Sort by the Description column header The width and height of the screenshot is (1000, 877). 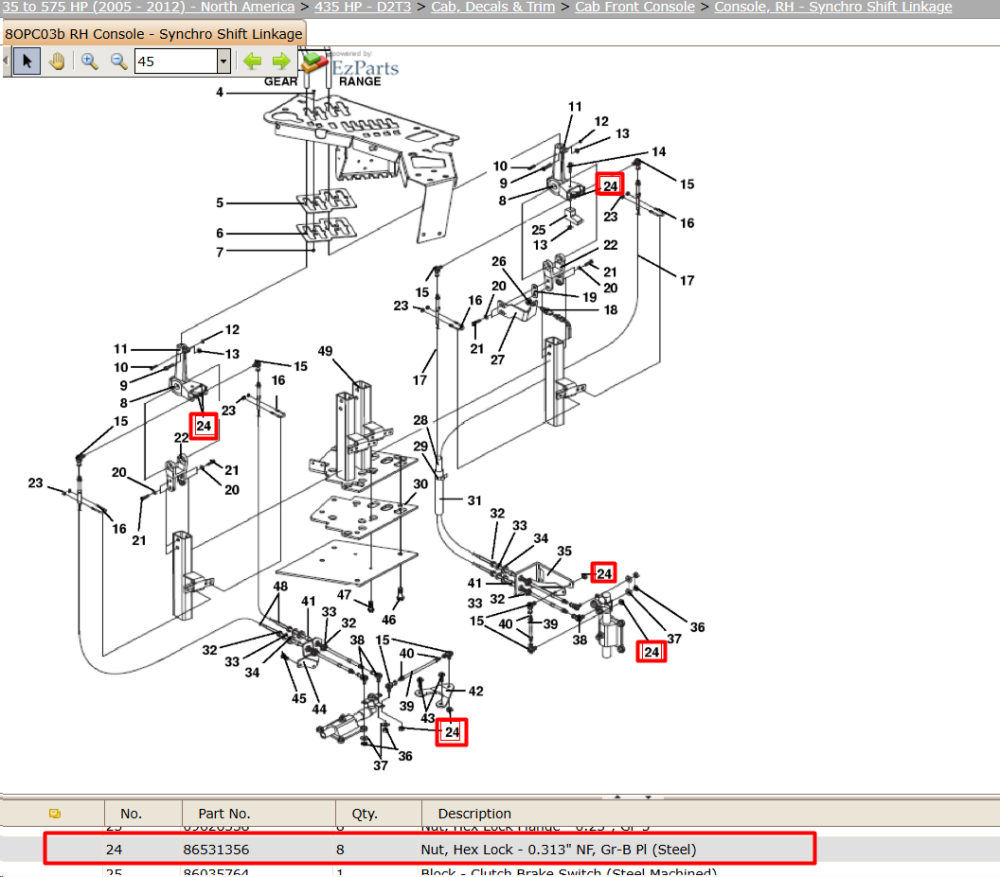[x=474, y=813]
